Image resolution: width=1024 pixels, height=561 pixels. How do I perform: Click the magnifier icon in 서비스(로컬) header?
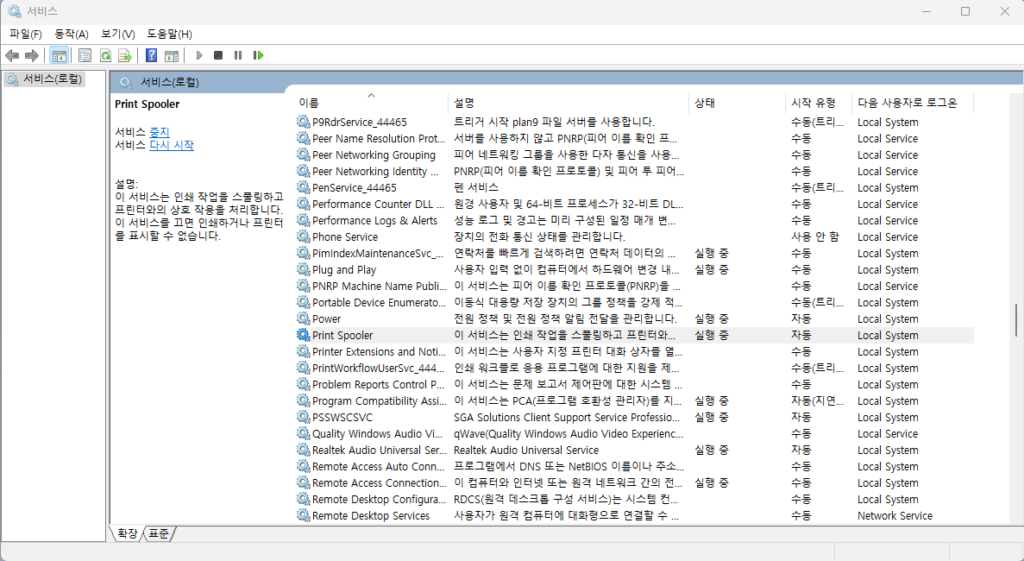tap(125, 82)
